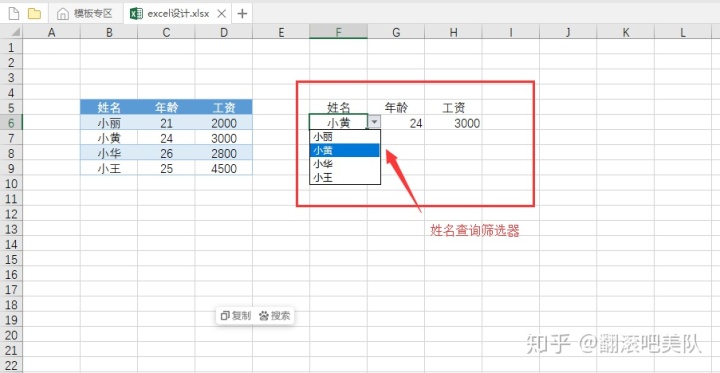Screen dimensions: 720x373
Task: Click the 姓名 label in column F
Action: pos(338,107)
